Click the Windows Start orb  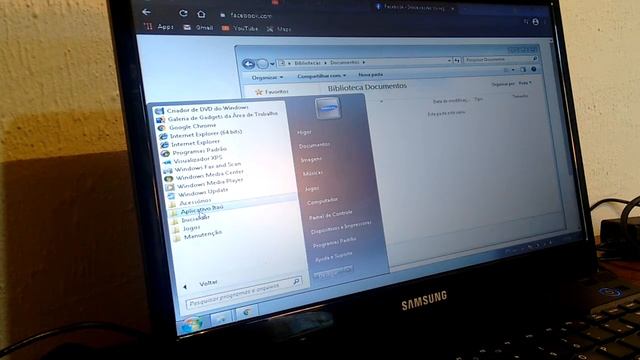click(191, 325)
